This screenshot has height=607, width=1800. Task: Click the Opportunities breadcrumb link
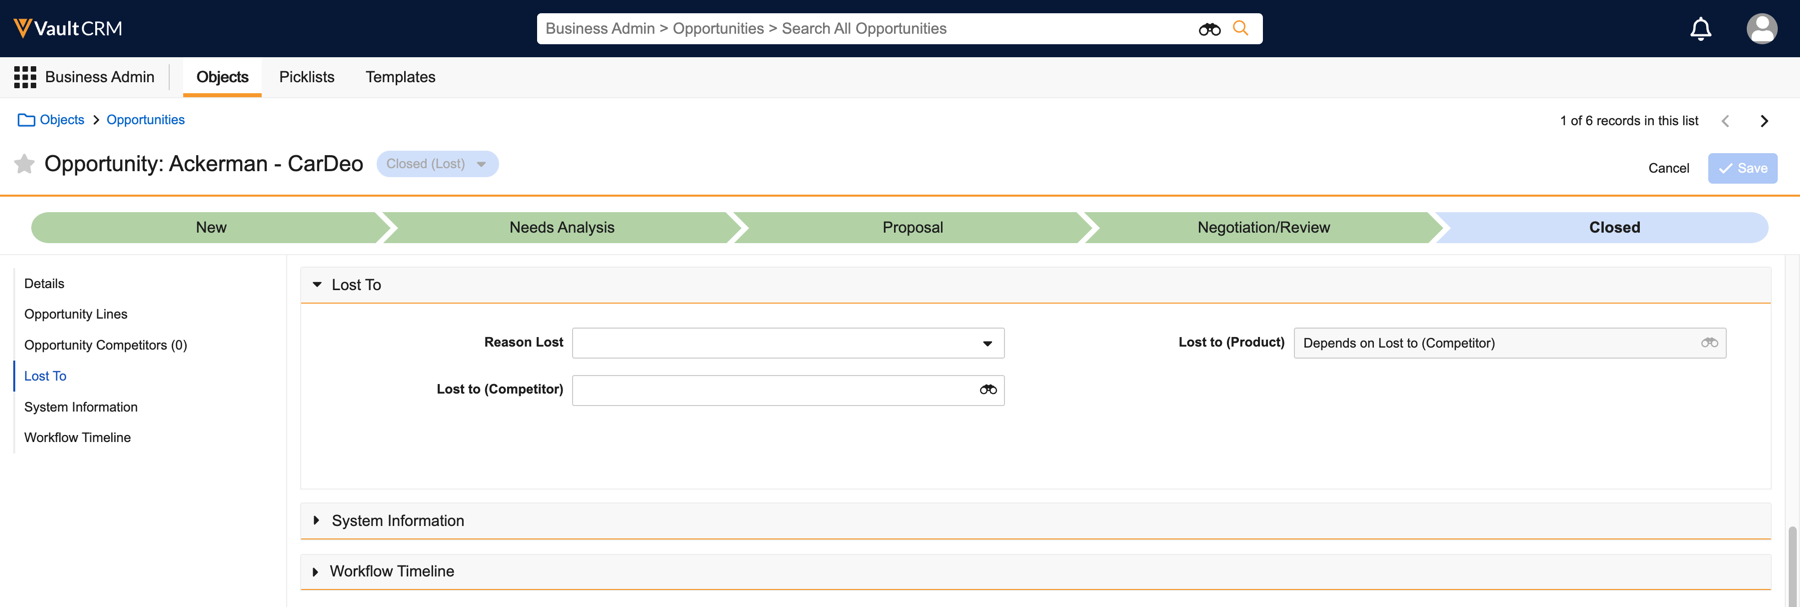coord(145,120)
